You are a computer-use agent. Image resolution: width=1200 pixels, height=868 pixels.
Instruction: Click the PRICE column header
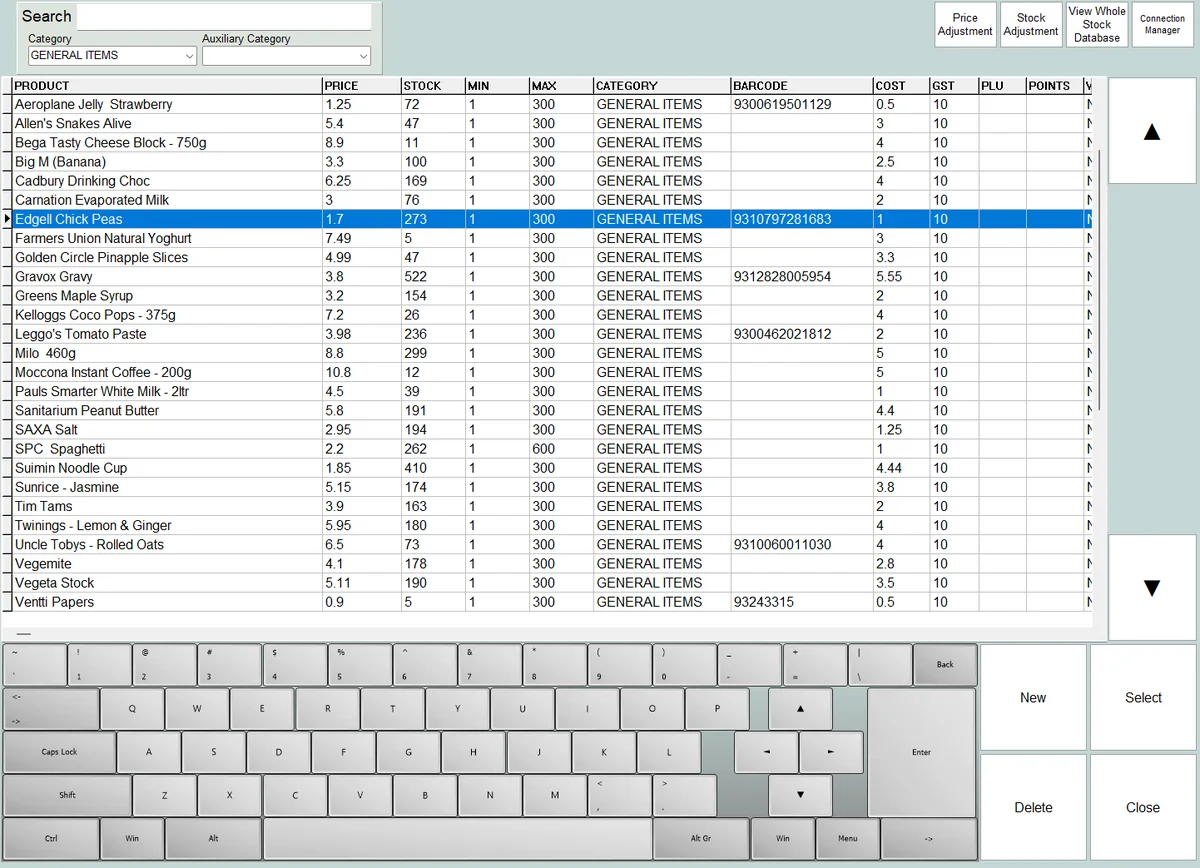point(361,86)
